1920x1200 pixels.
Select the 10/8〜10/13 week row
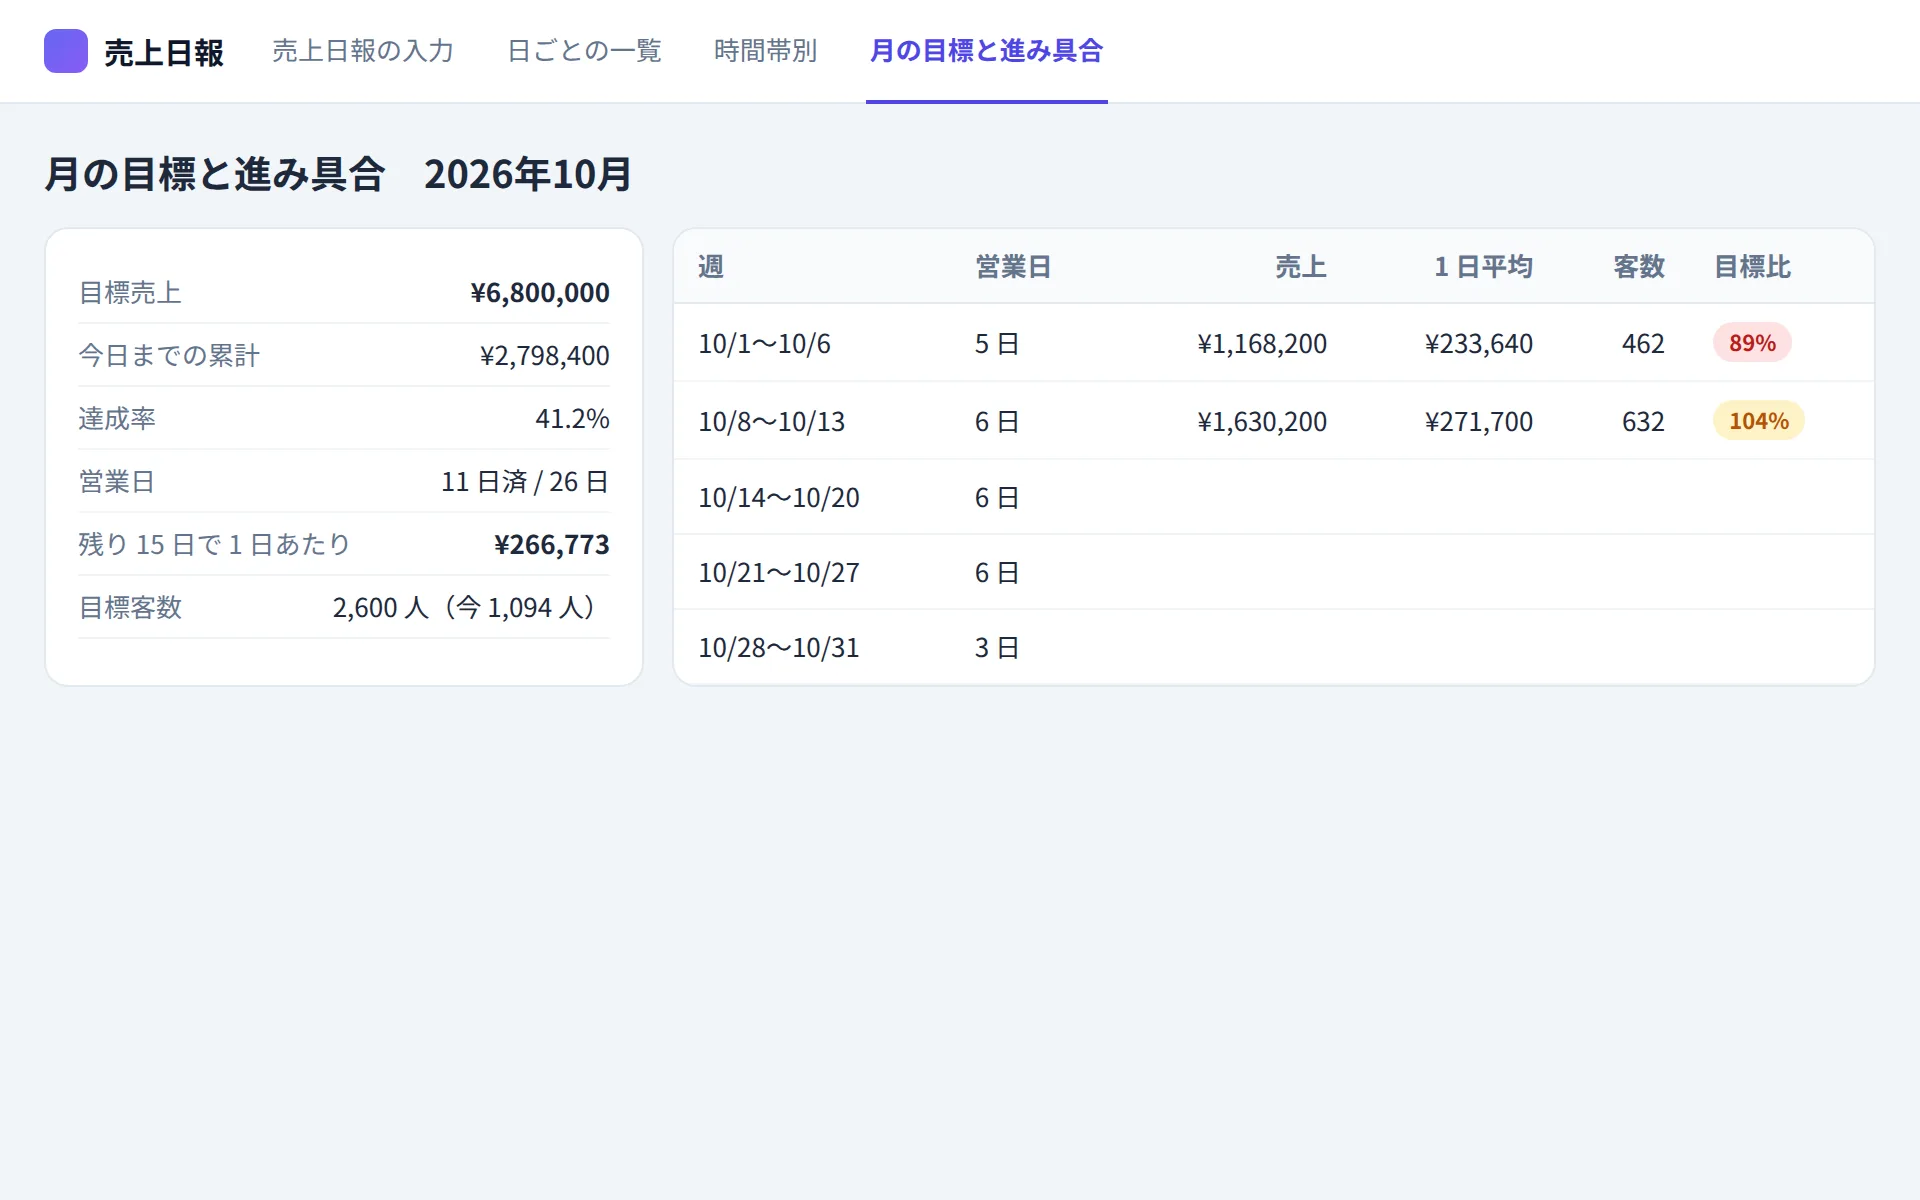pyautogui.click(x=1273, y=421)
